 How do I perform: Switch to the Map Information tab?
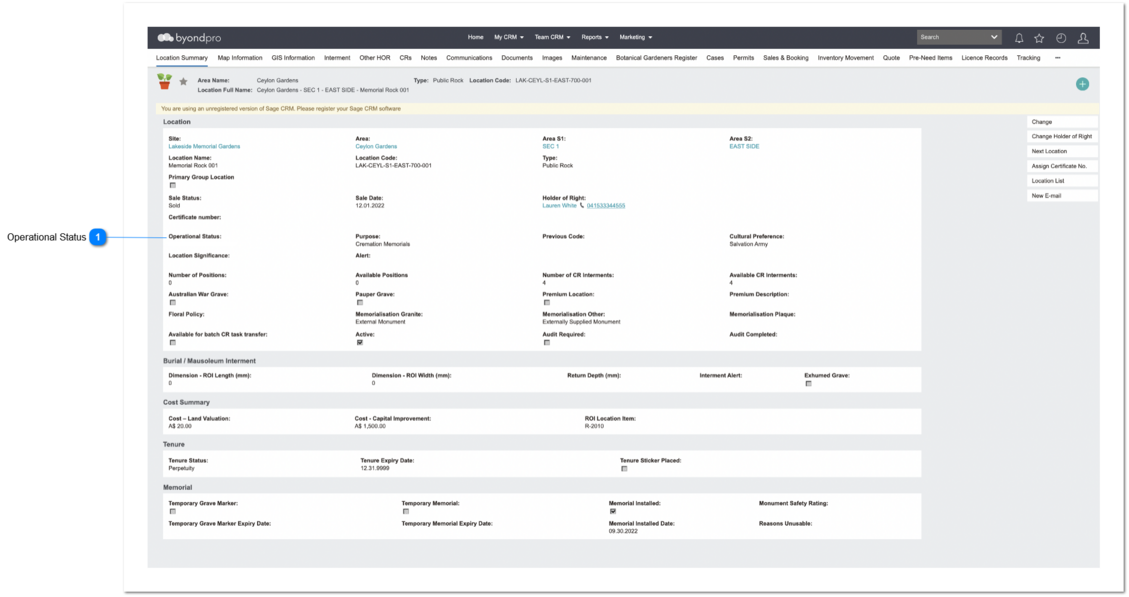[x=240, y=58]
